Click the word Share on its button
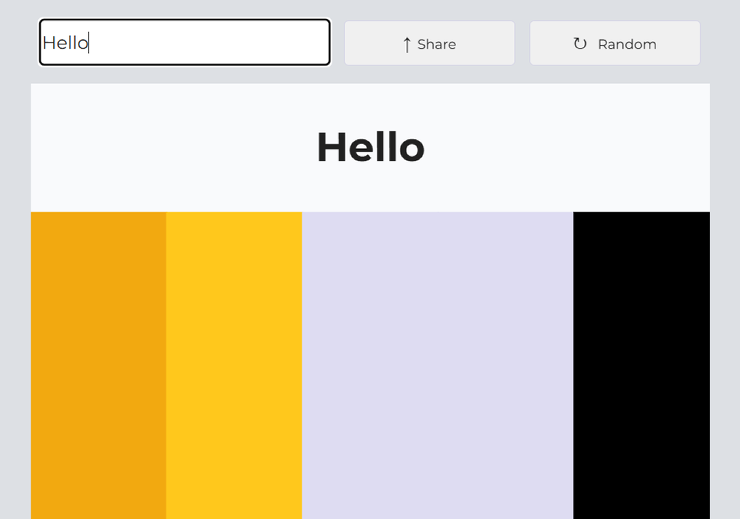 (437, 44)
